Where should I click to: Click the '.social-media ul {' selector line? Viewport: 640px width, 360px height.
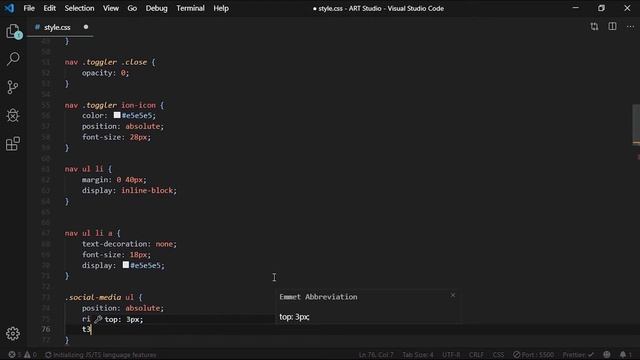point(103,297)
